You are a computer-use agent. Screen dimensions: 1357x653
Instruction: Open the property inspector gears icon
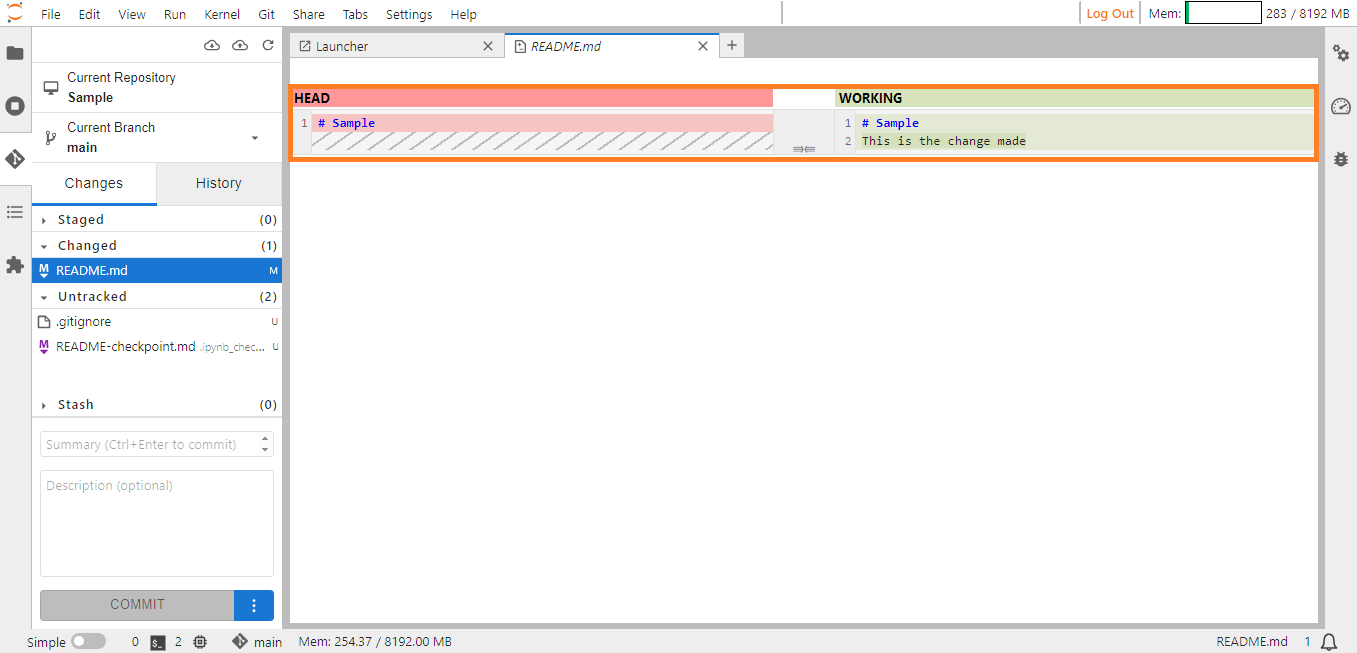[x=1341, y=53]
